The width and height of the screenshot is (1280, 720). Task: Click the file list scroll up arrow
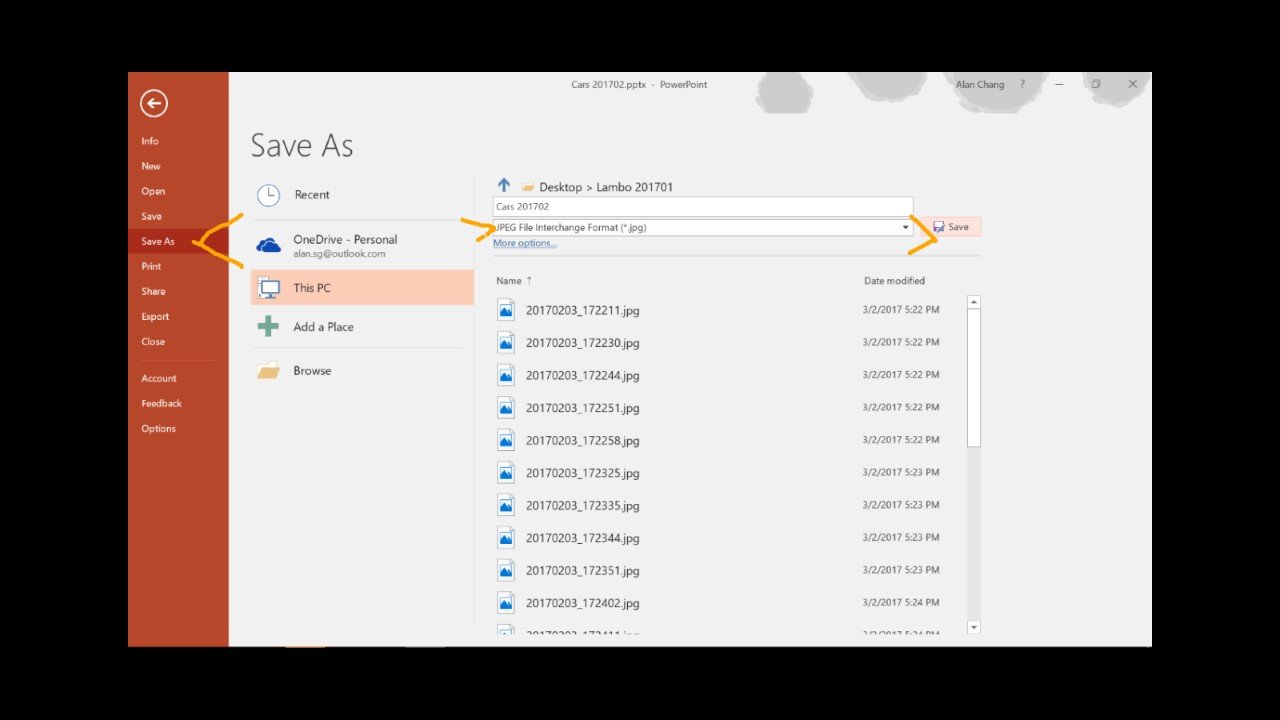point(974,302)
